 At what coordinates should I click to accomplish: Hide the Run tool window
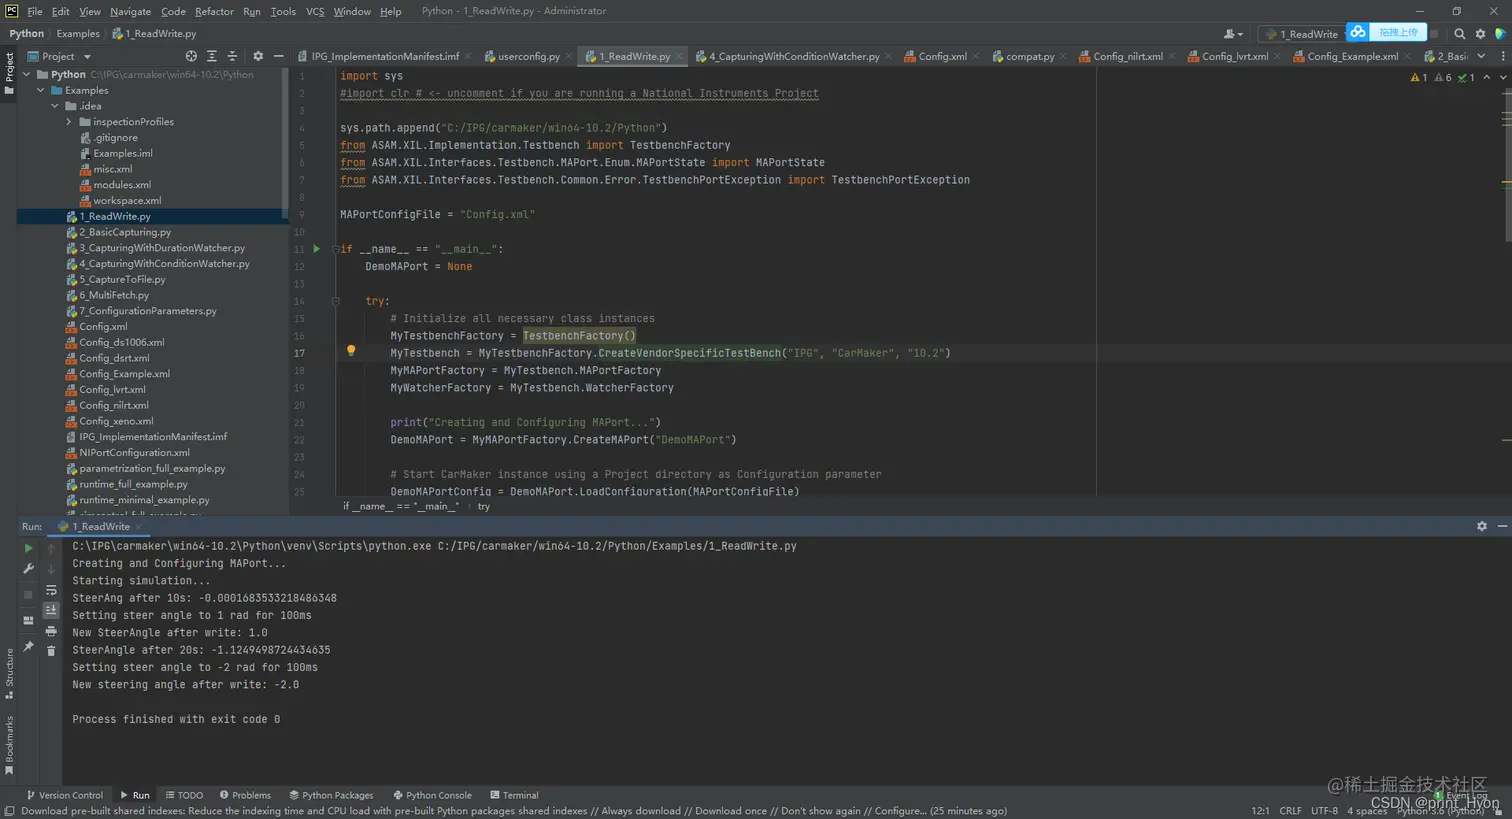1502,526
